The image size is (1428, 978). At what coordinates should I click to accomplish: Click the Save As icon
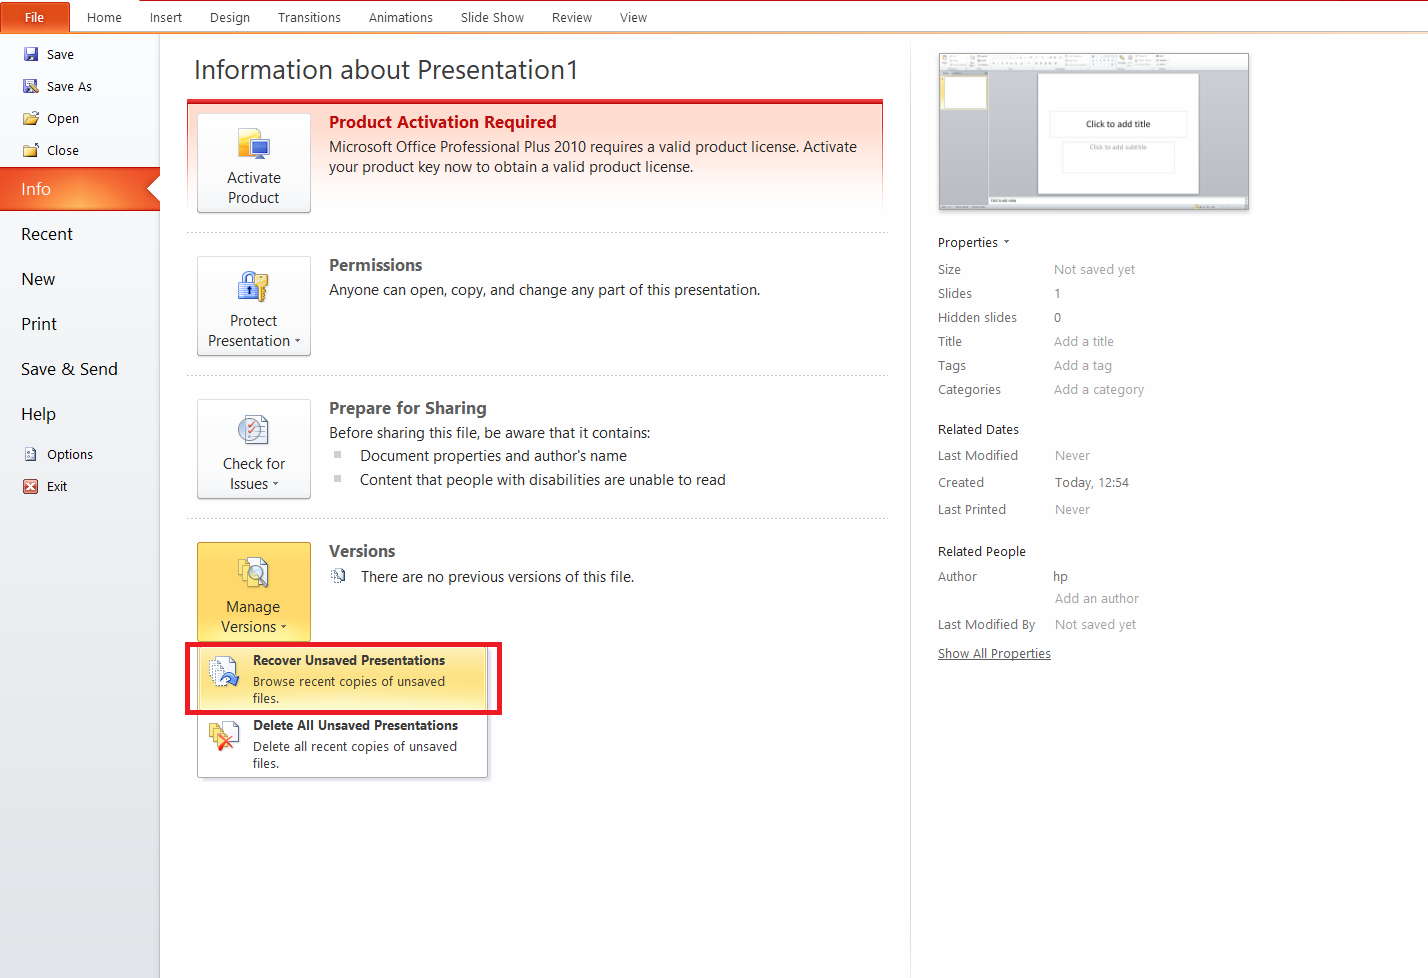(31, 87)
